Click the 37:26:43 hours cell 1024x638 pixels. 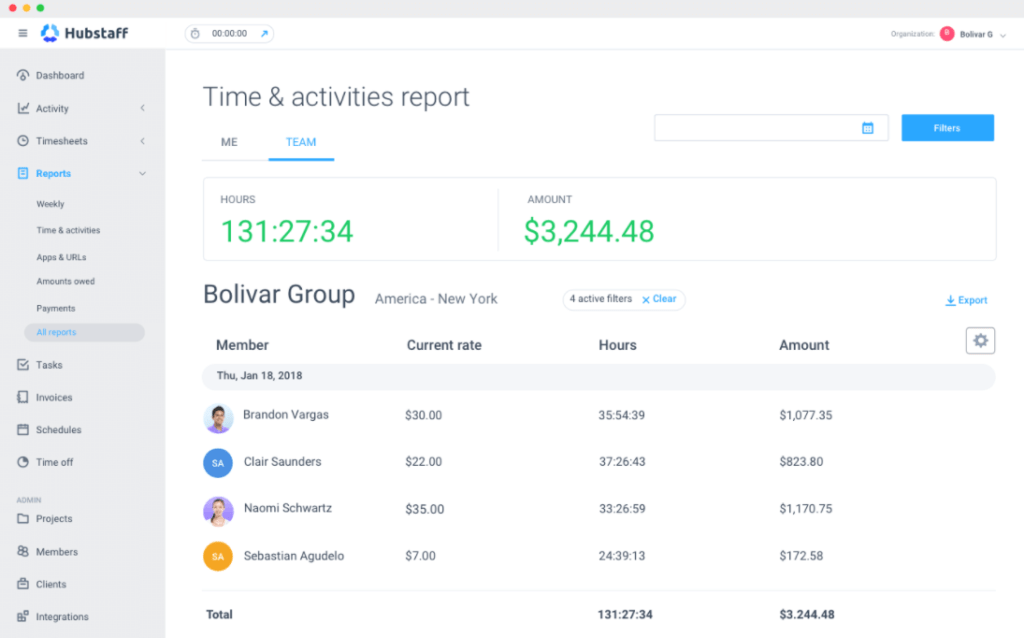point(622,462)
